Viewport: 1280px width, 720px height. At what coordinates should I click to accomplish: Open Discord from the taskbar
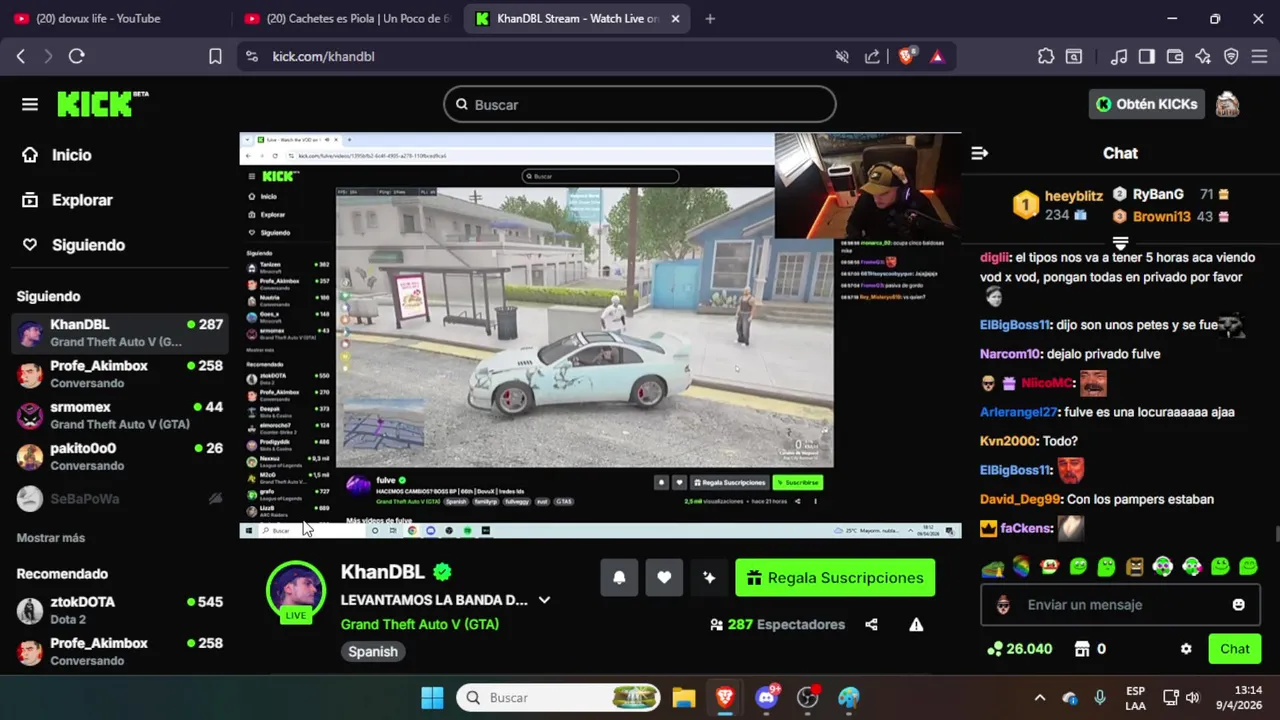coord(767,698)
